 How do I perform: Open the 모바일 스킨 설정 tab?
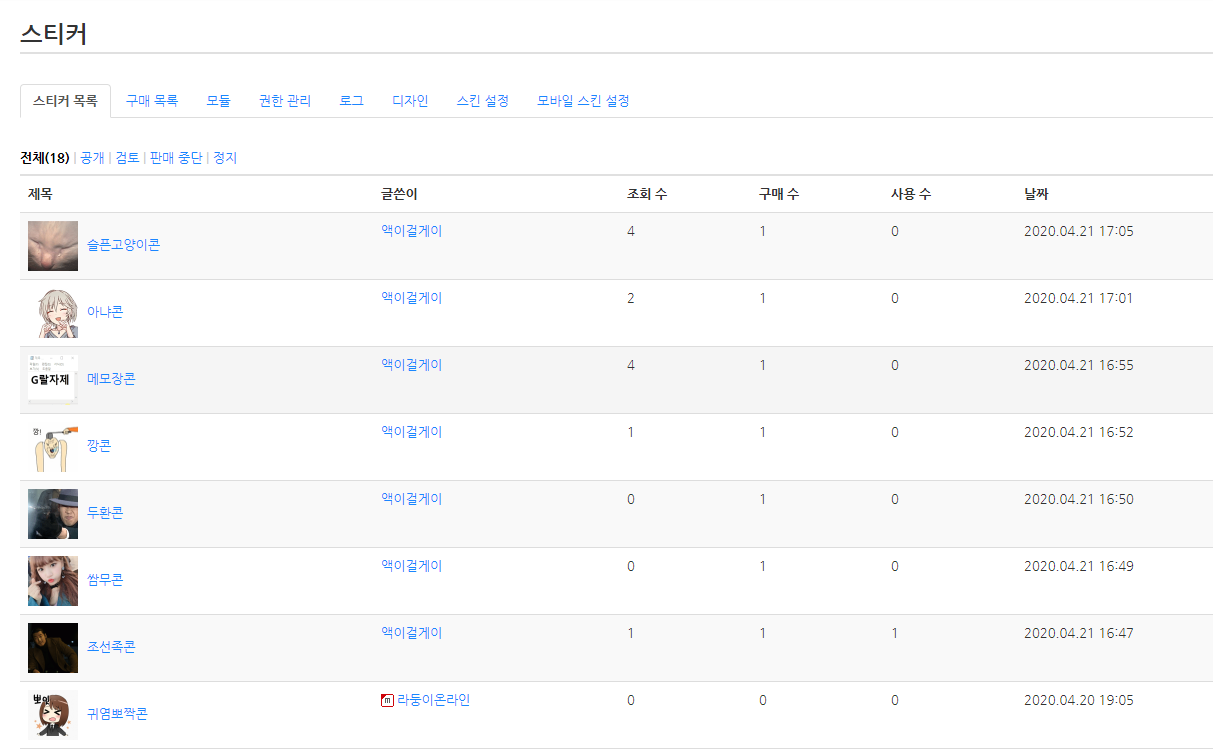[x=583, y=101]
